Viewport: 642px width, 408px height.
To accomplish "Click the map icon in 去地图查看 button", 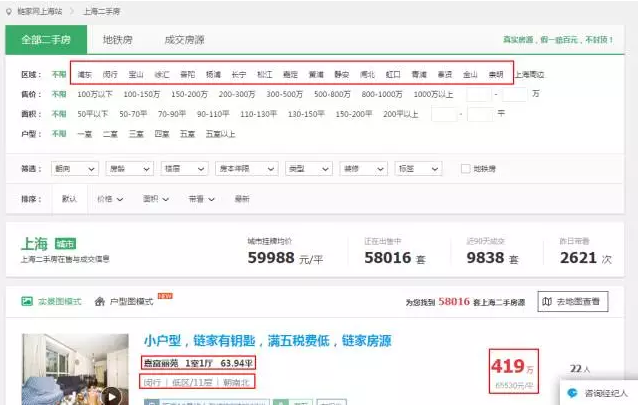I will coord(547,301).
